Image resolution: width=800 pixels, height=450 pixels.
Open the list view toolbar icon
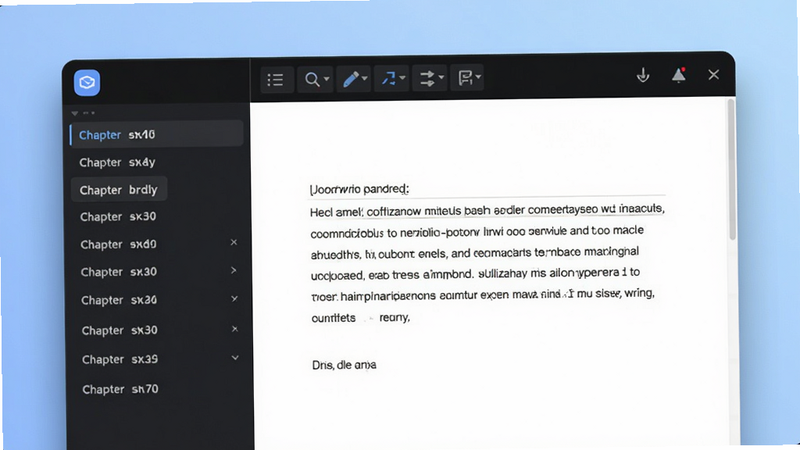276,80
